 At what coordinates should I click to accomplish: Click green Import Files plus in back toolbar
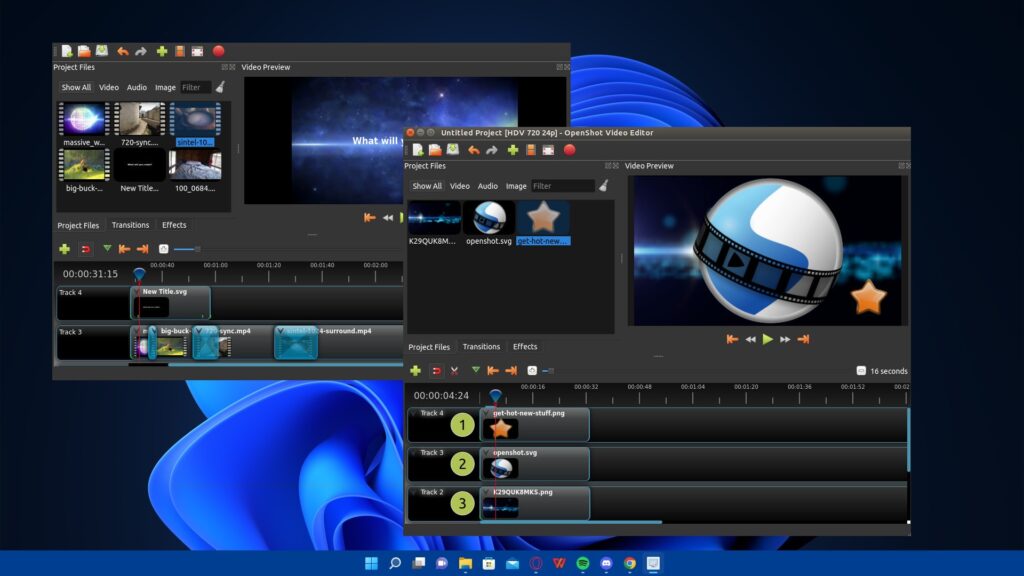pos(162,51)
